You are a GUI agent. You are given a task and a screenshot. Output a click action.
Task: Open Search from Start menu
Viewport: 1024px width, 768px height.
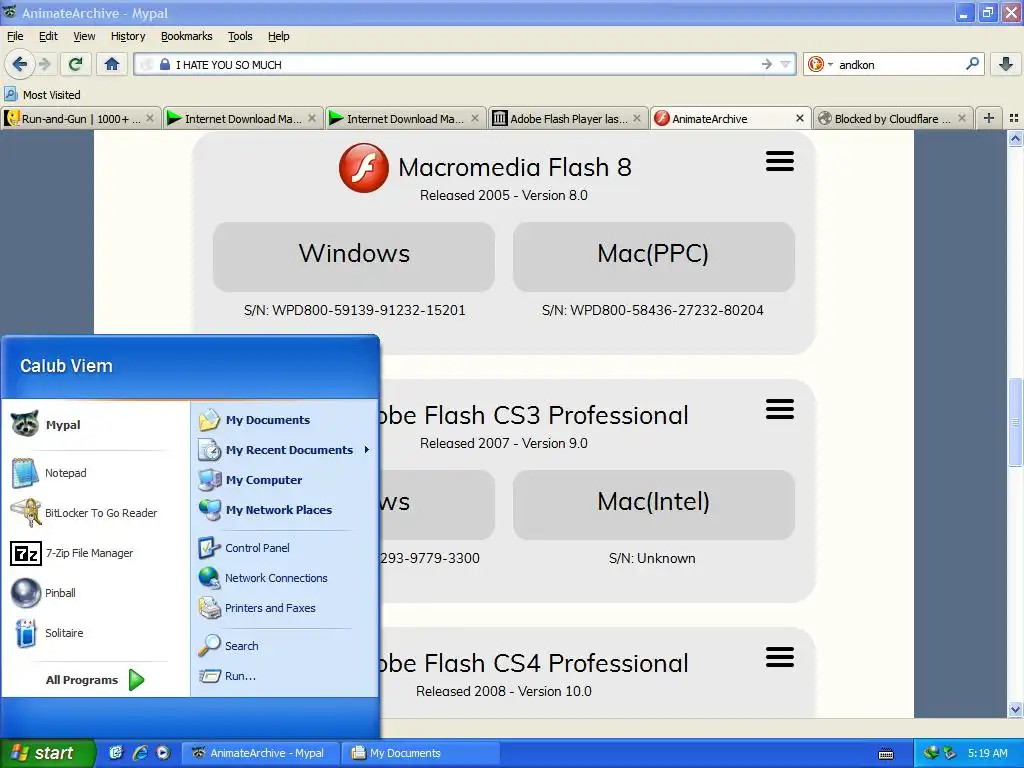point(284,646)
